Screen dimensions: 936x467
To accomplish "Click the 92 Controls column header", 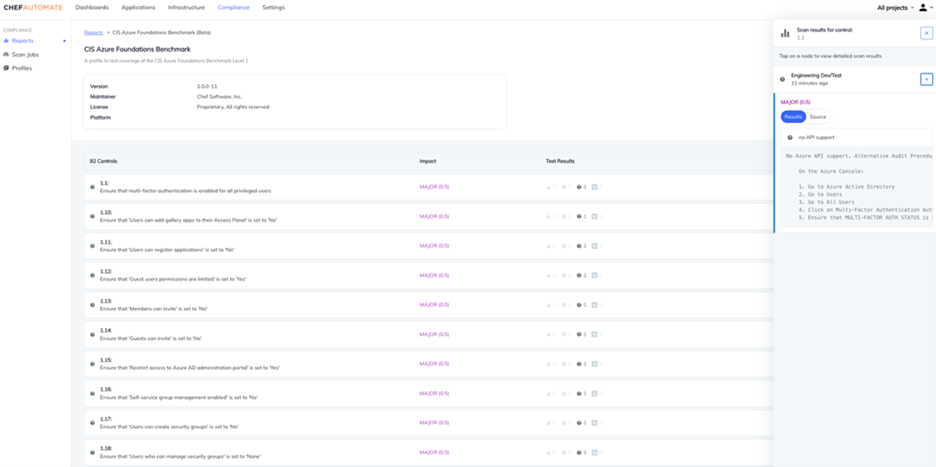I will click(x=103, y=161).
